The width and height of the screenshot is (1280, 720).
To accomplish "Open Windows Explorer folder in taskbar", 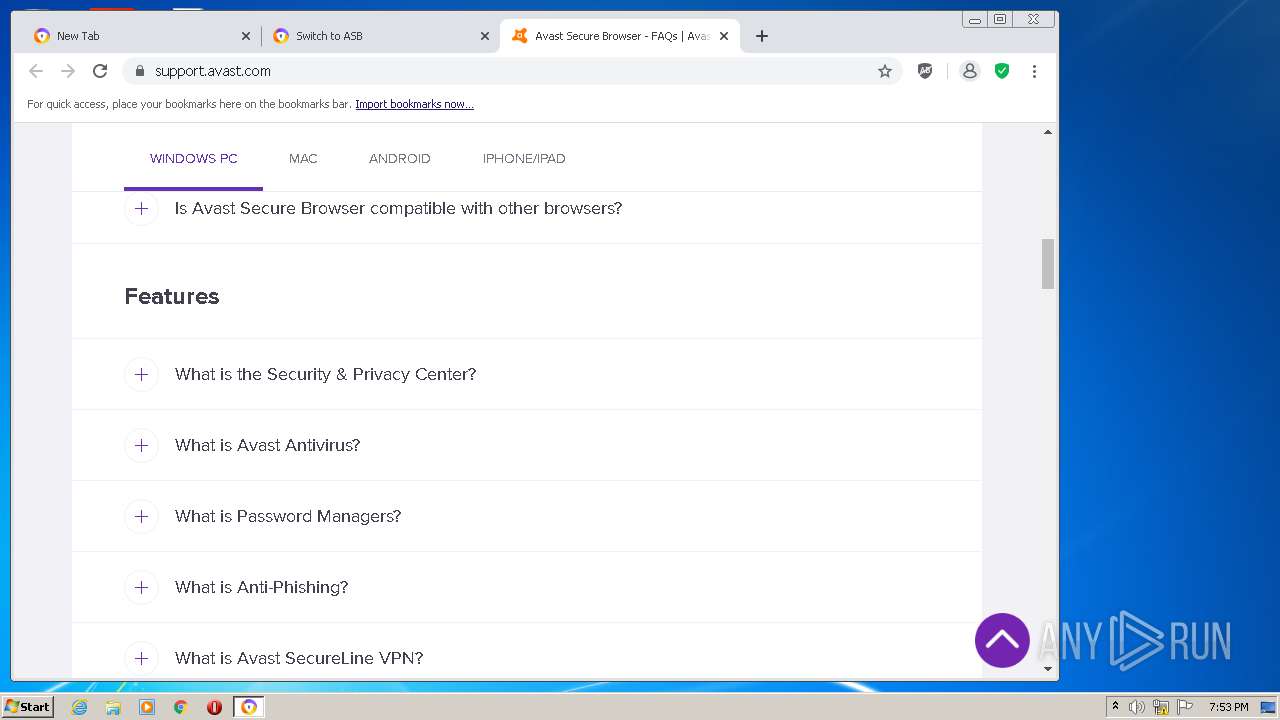I will click(113, 707).
